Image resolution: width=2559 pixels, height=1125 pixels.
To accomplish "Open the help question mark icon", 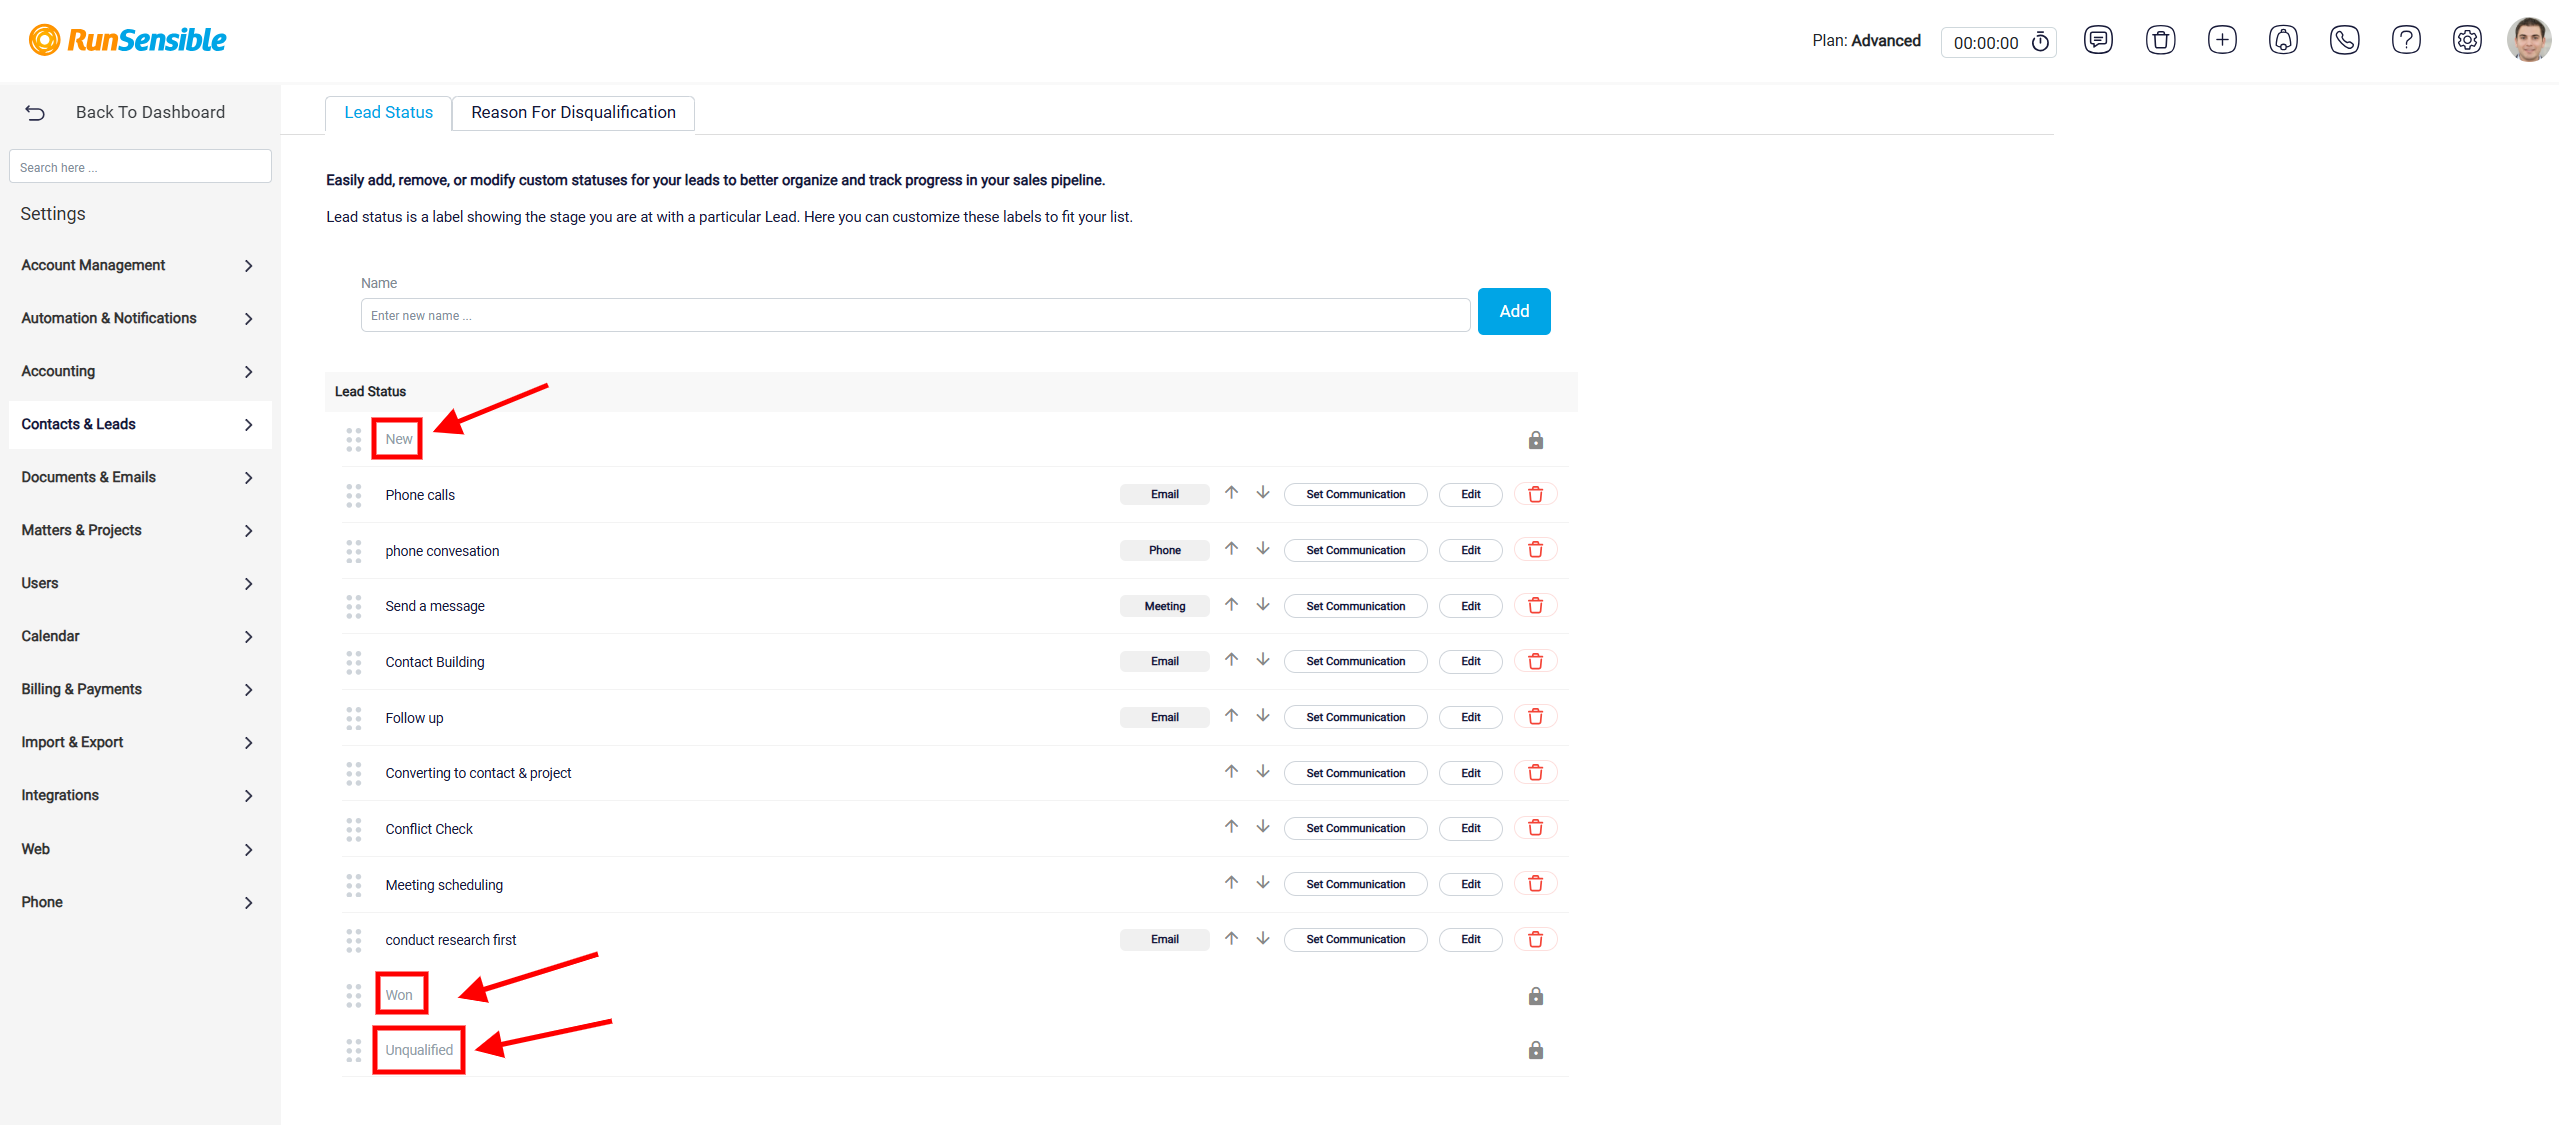I will coord(2406,40).
